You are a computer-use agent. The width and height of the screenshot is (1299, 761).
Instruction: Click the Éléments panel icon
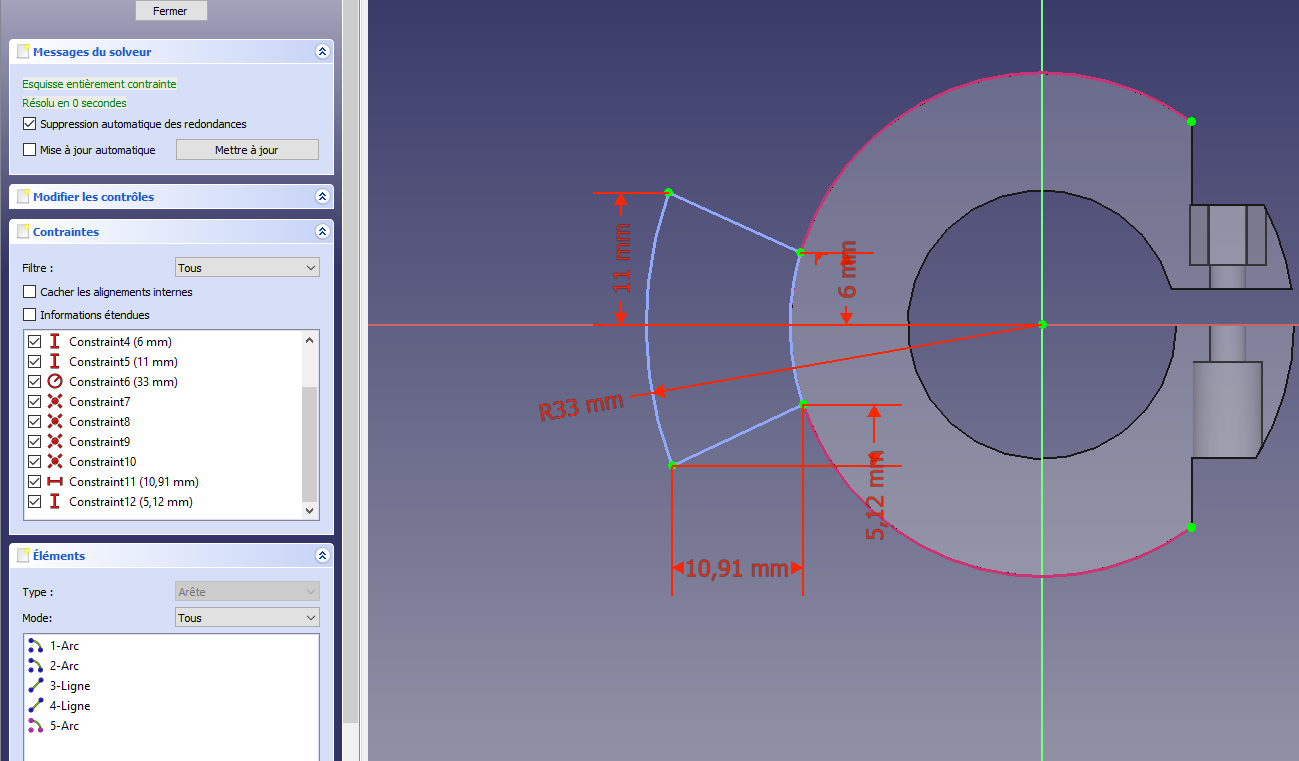point(22,555)
